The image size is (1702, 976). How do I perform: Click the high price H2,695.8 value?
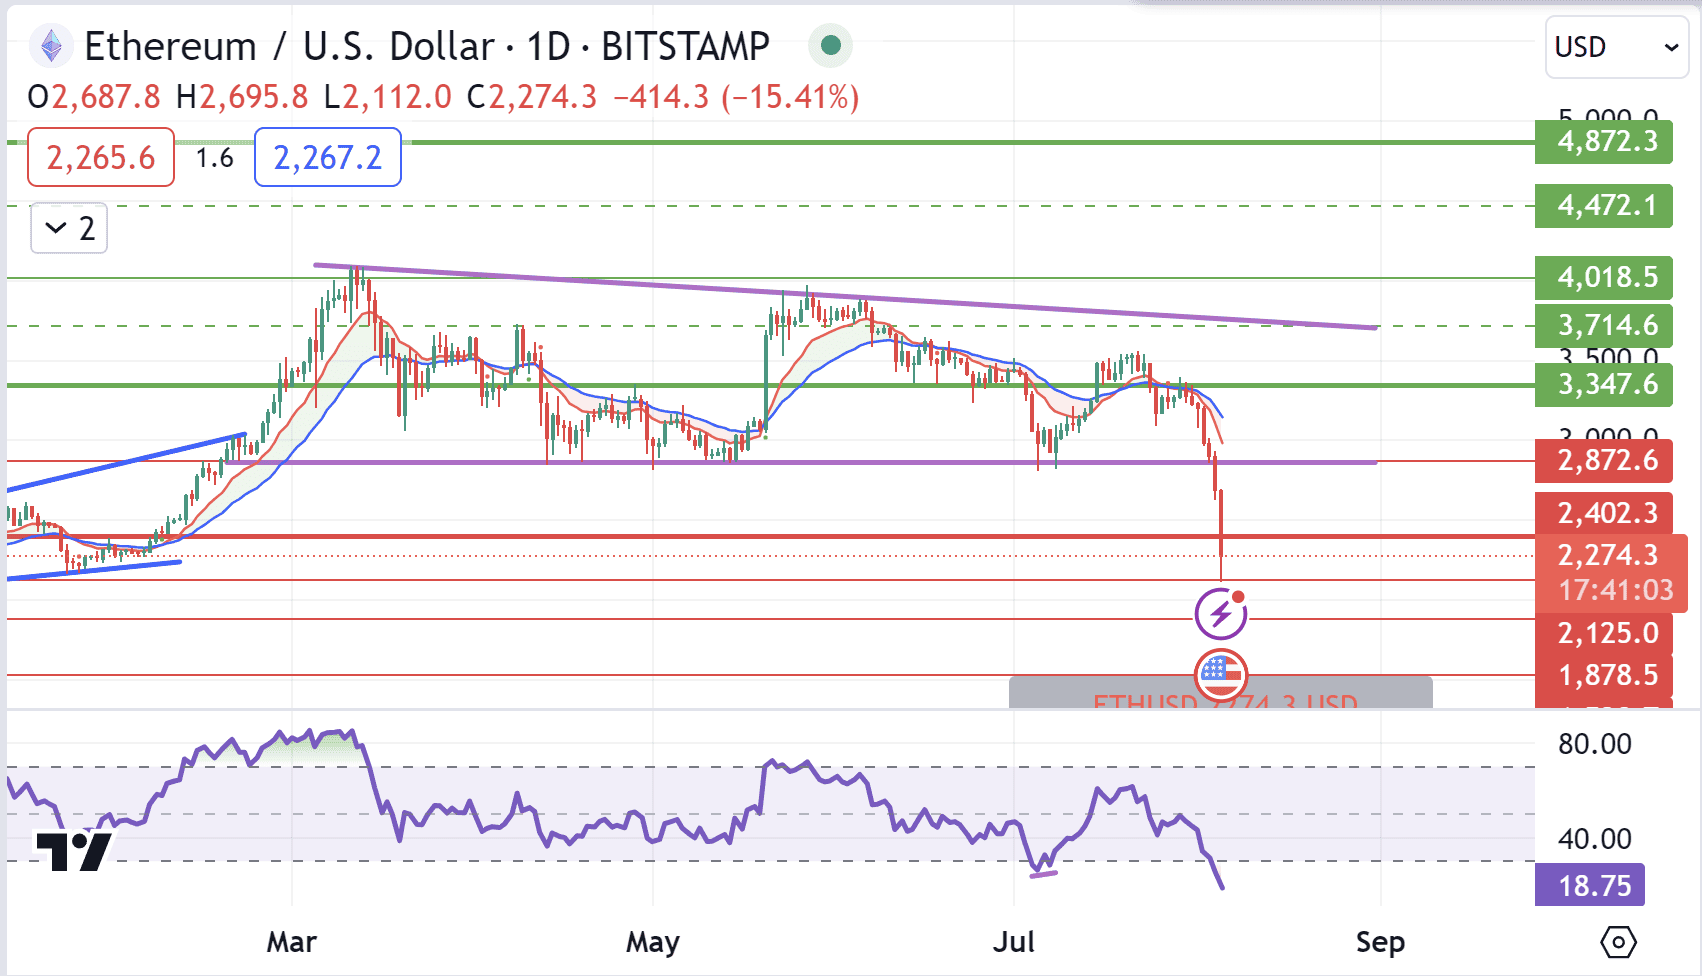pos(242,97)
